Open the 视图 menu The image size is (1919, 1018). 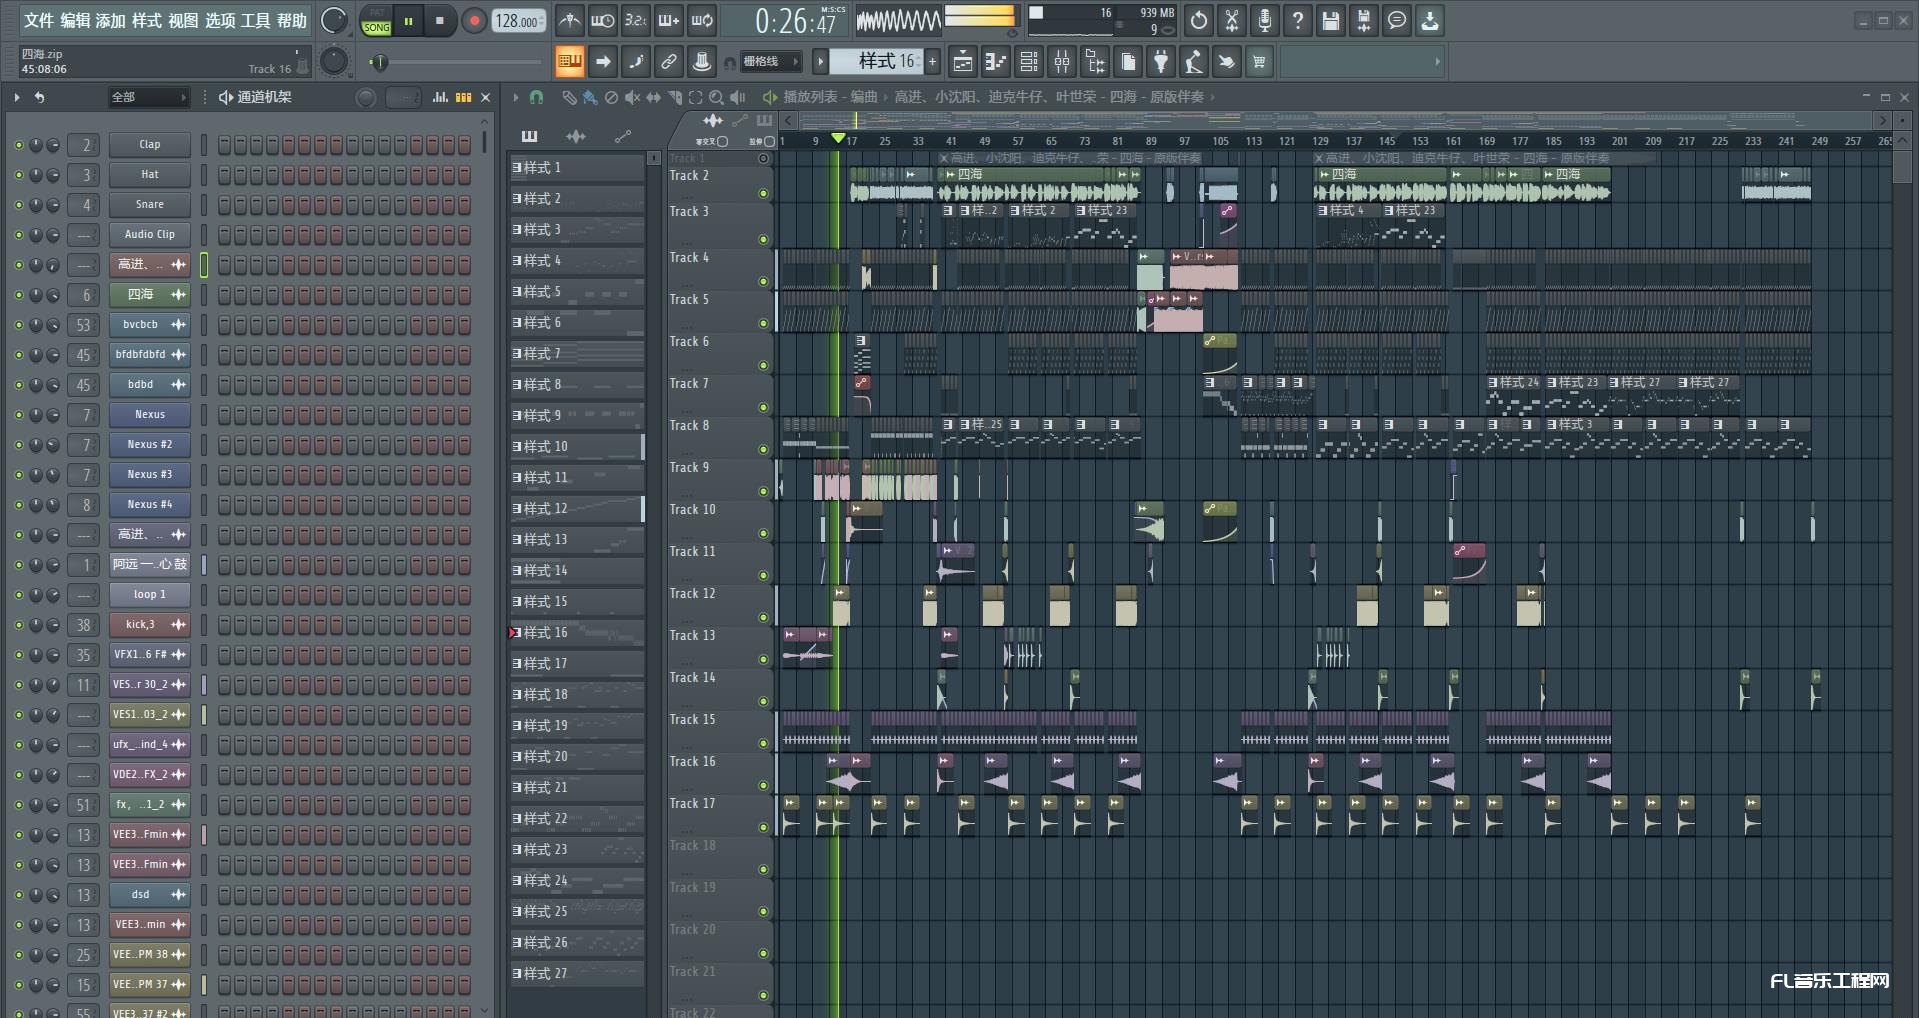click(x=183, y=20)
